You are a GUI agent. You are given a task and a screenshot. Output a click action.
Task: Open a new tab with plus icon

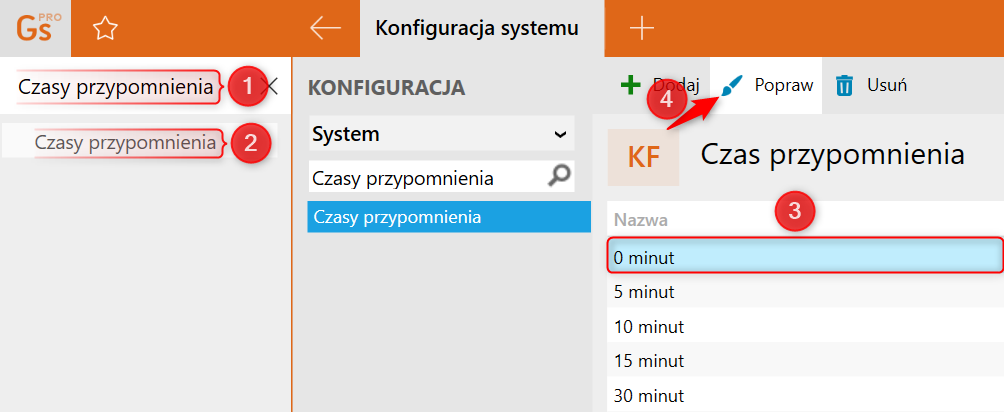click(x=641, y=29)
